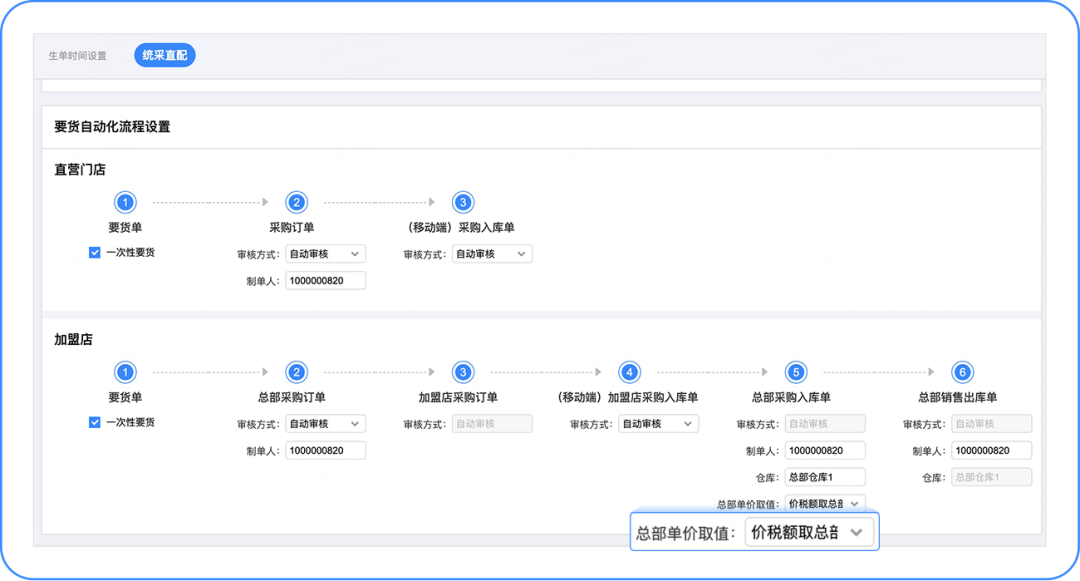Click disabled 审核方式 field for 加盟店采购订单
Screen dimensions: 1080x581
pos(492,424)
